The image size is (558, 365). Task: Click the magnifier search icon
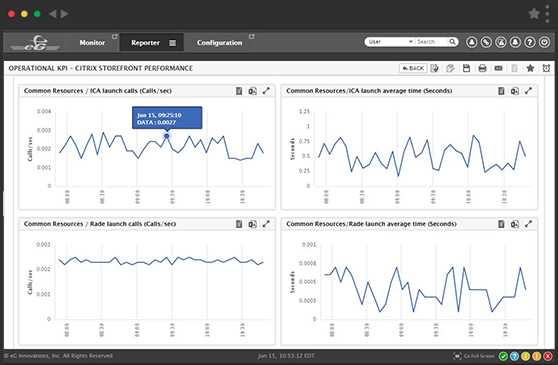[x=452, y=42]
